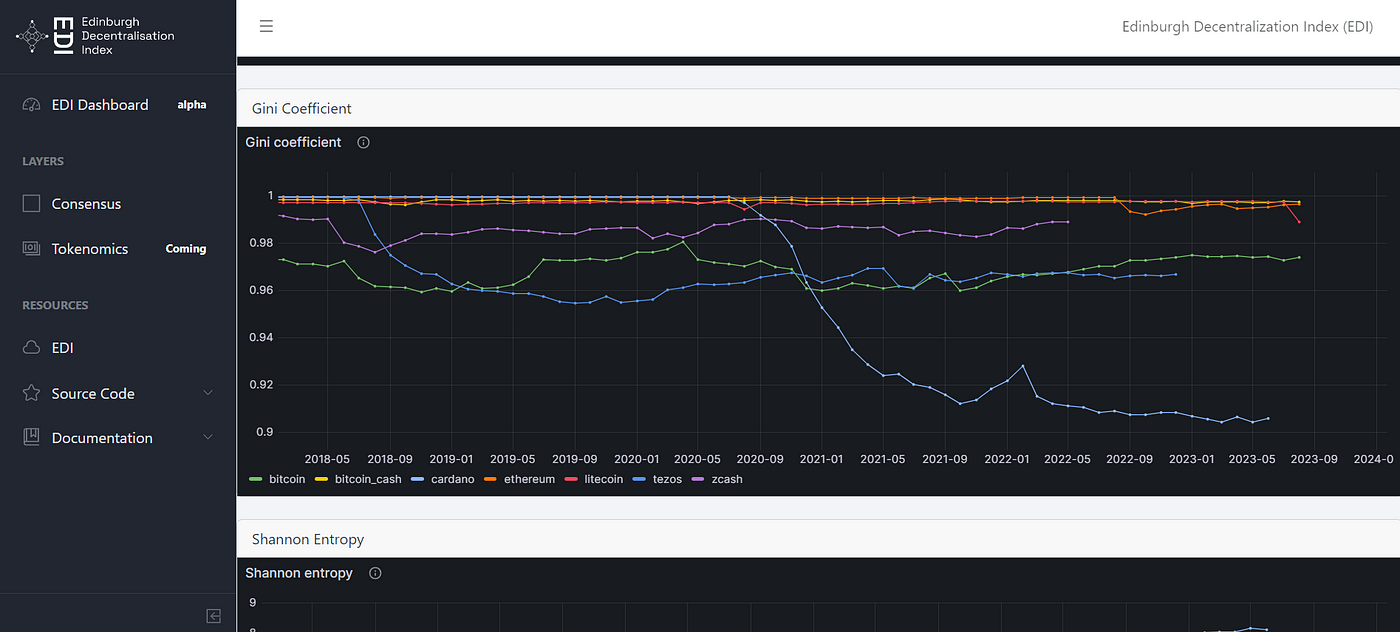
Task: Click the 2021-01 x-axis label
Action: pos(821,459)
